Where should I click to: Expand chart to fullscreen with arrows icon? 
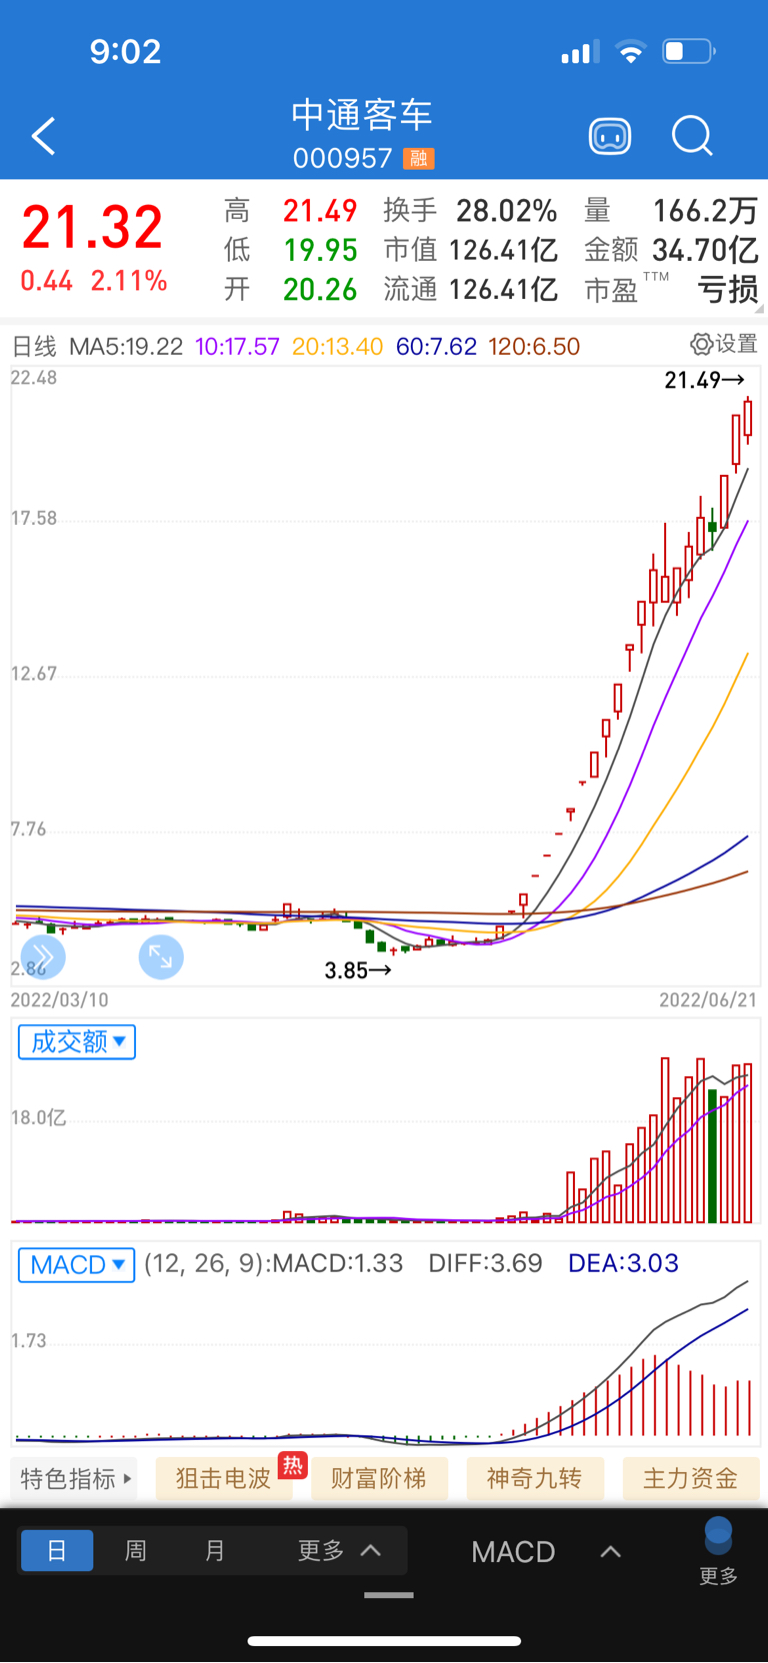(161, 957)
